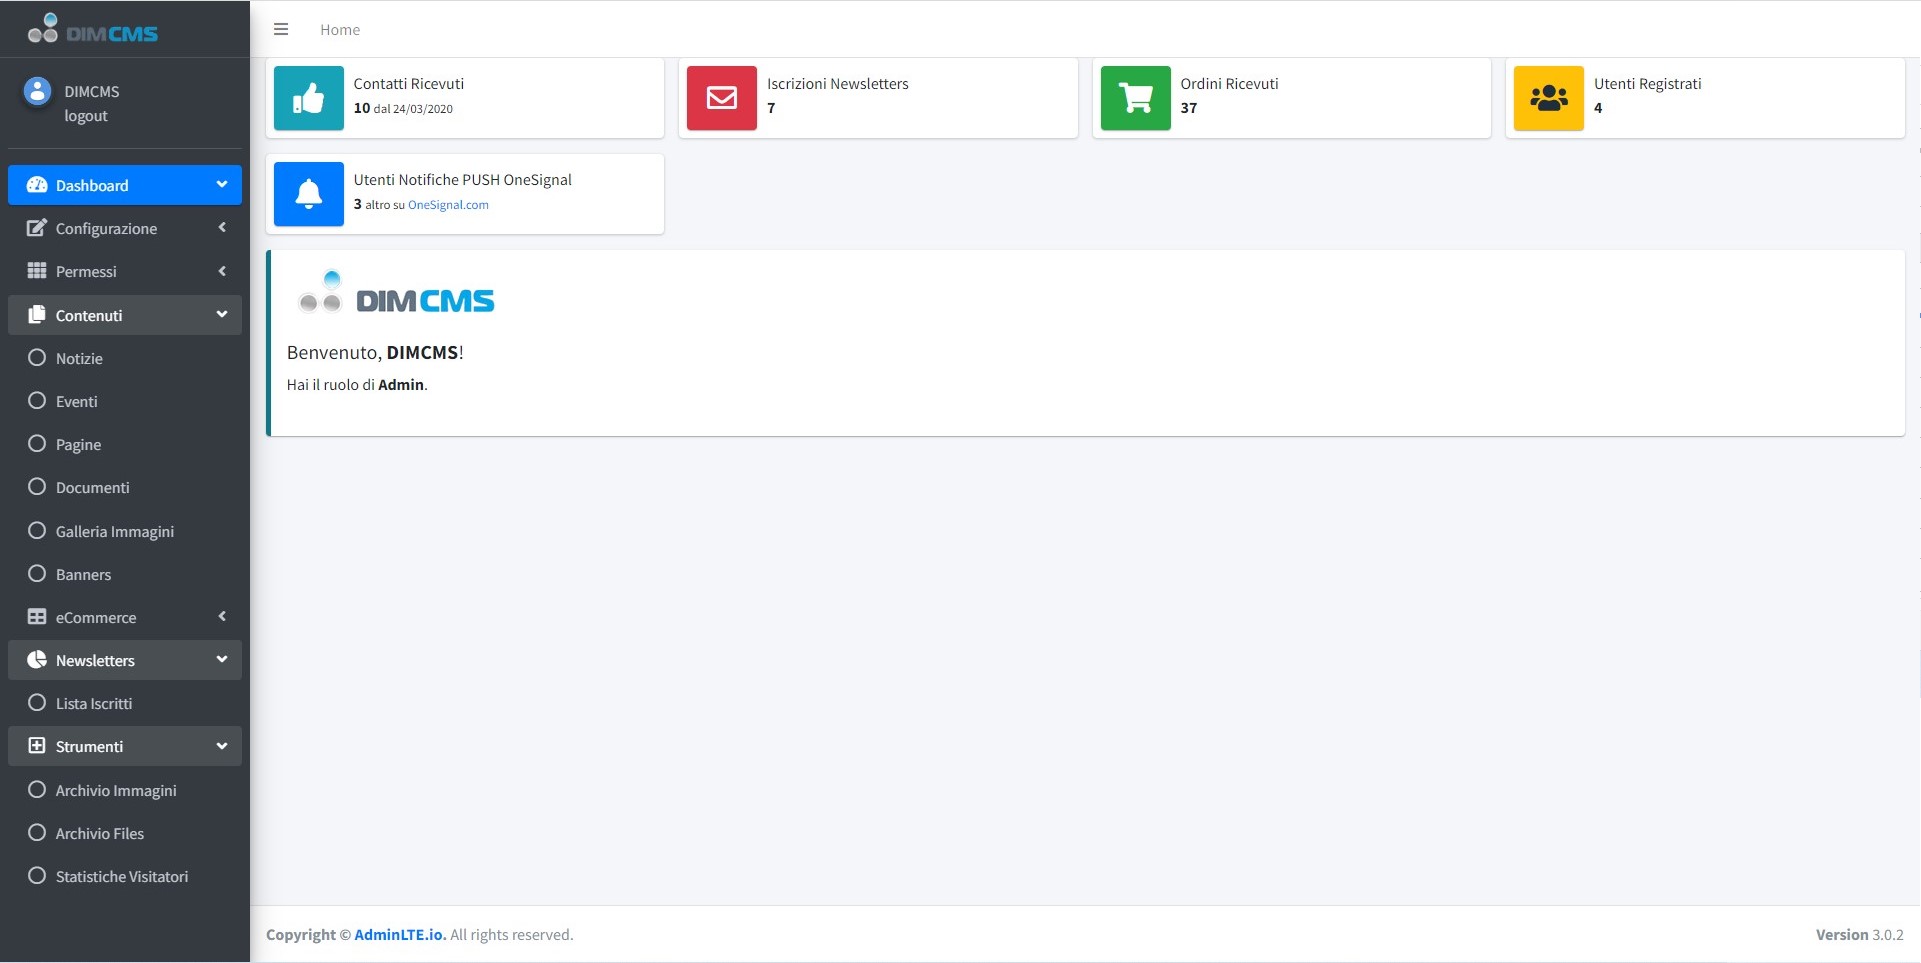Click the green shopping cart Ordini icon
1921x963 pixels.
click(x=1136, y=98)
